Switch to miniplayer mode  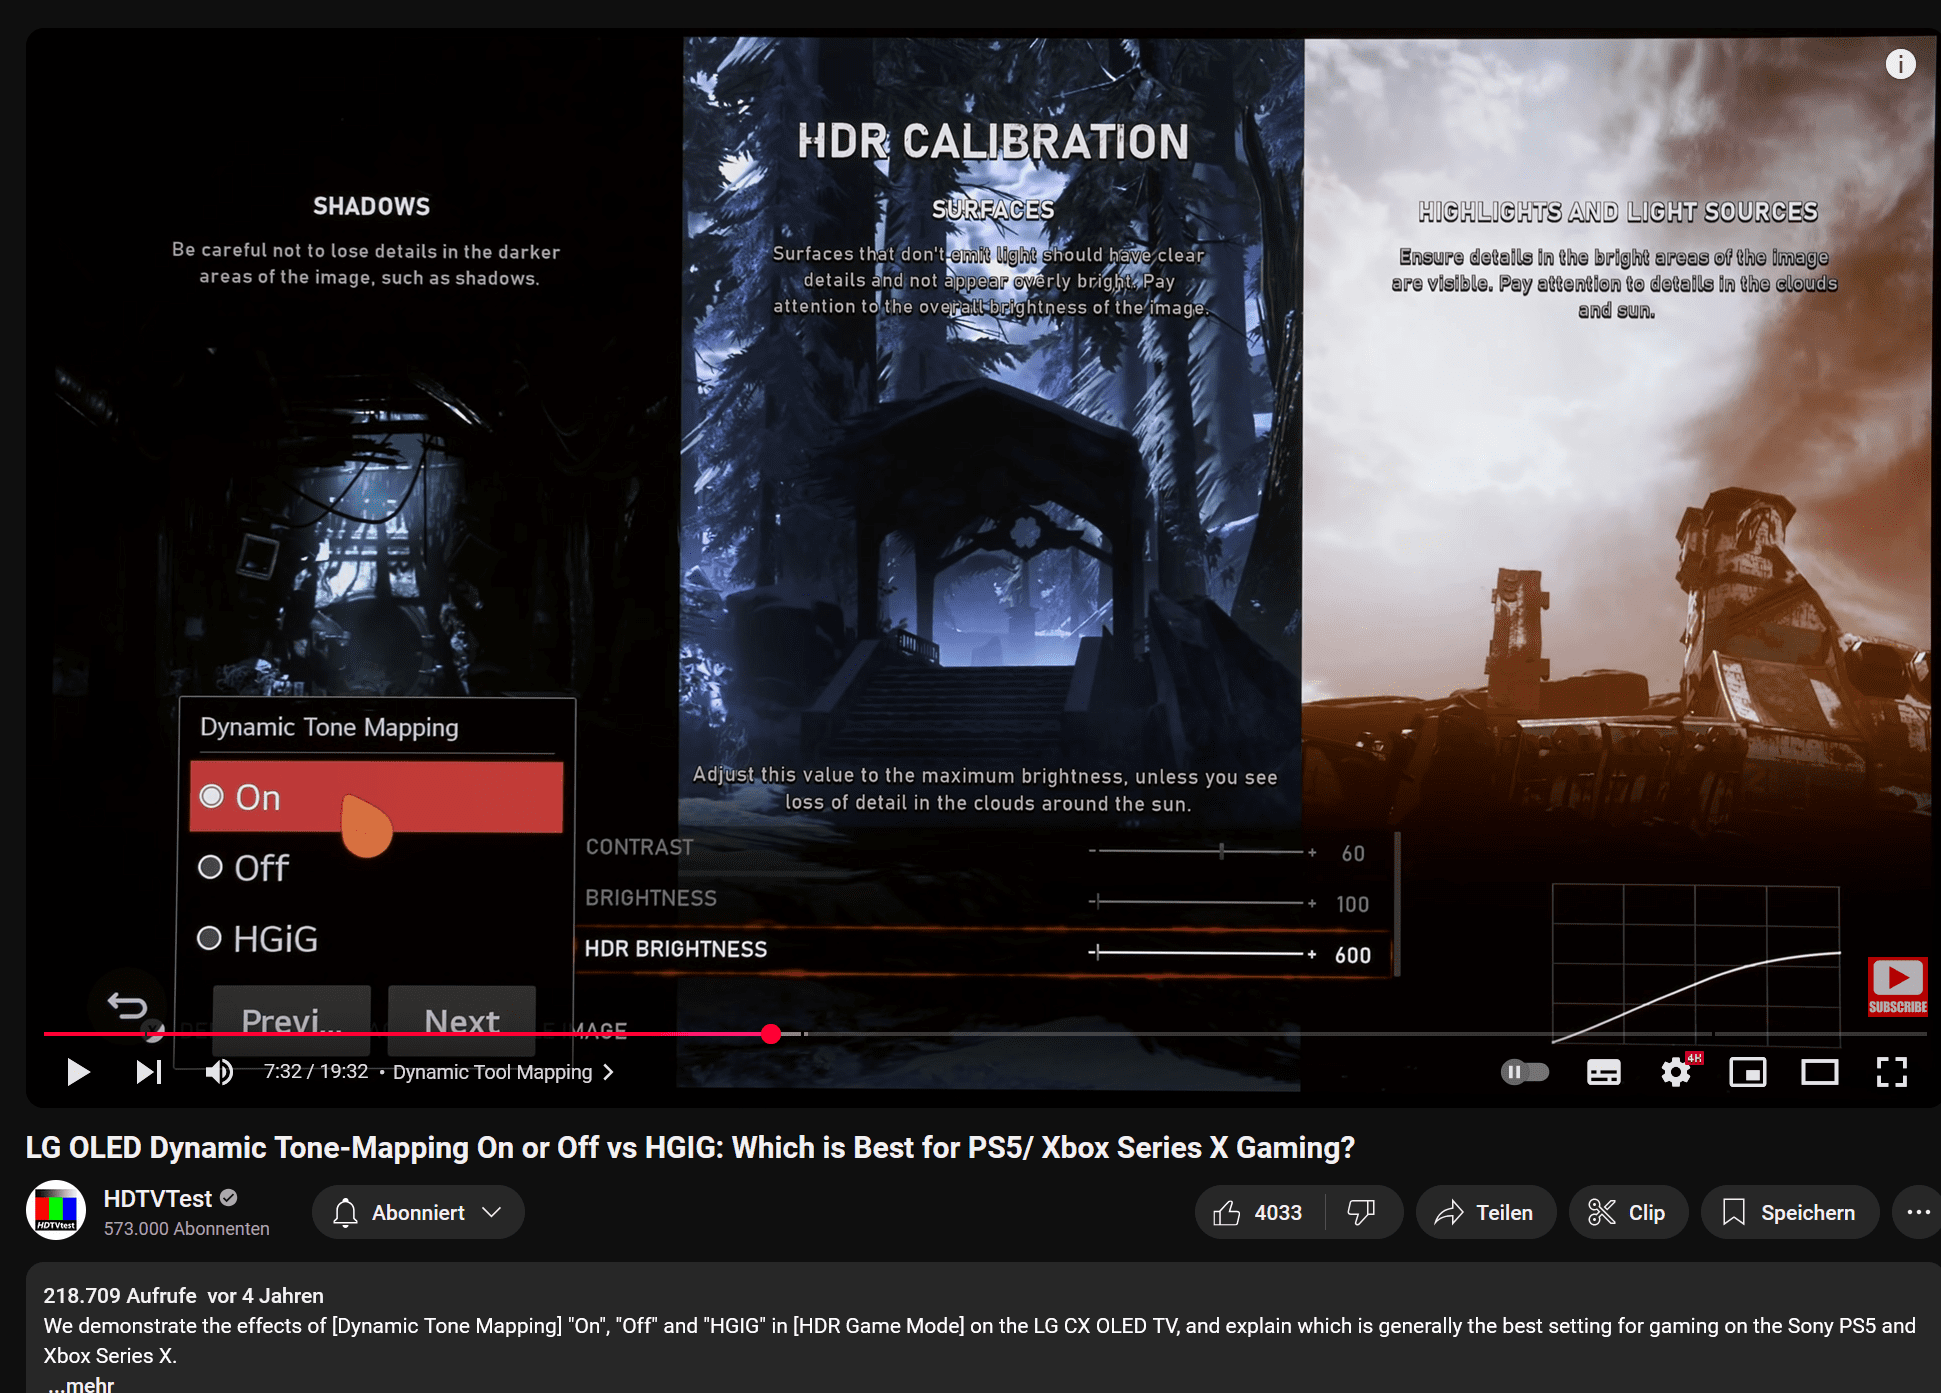1748,1072
